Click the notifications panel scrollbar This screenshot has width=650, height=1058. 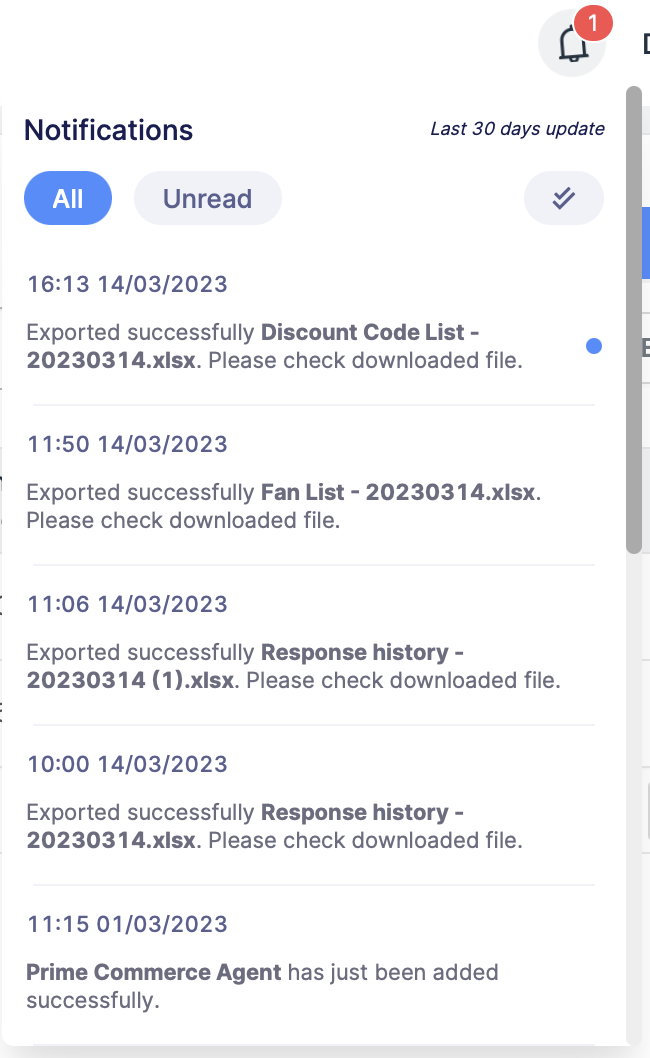[x=634, y=320]
